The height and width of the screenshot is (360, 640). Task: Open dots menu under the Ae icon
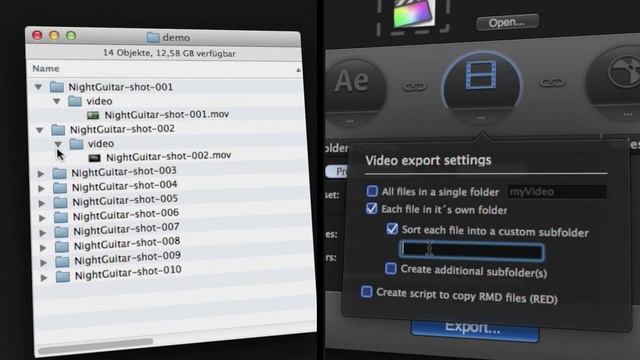(350, 122)
